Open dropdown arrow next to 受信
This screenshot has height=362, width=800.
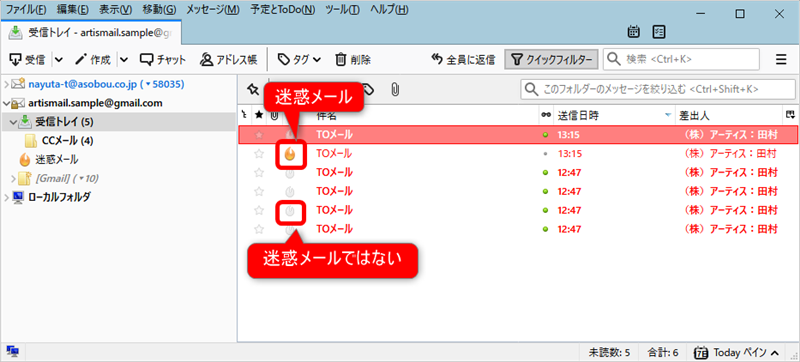(59, 60)
